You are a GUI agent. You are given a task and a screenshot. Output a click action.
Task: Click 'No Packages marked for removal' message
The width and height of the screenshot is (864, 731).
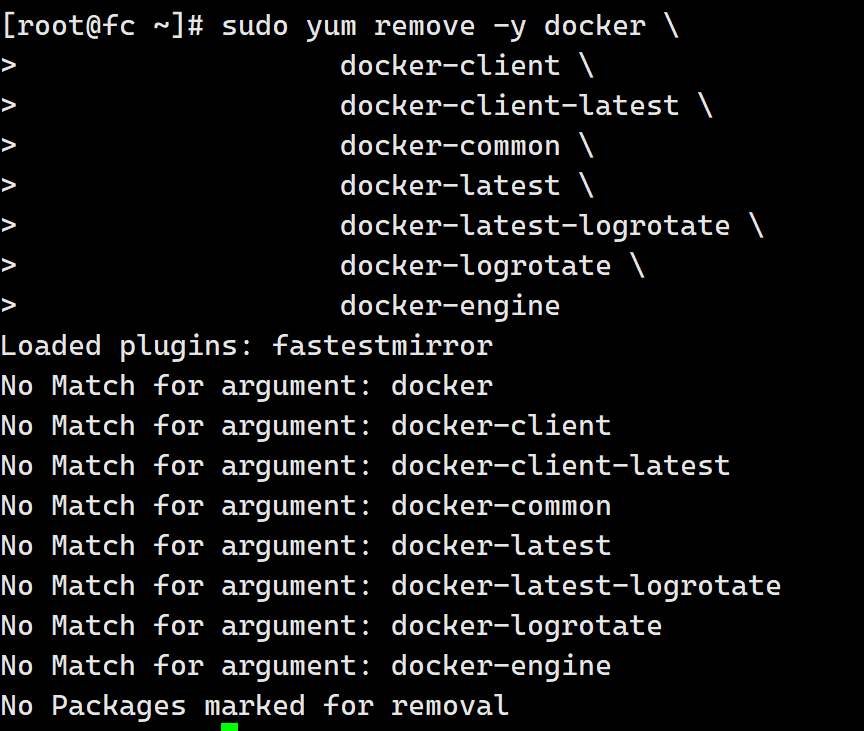tap(255, 706)
